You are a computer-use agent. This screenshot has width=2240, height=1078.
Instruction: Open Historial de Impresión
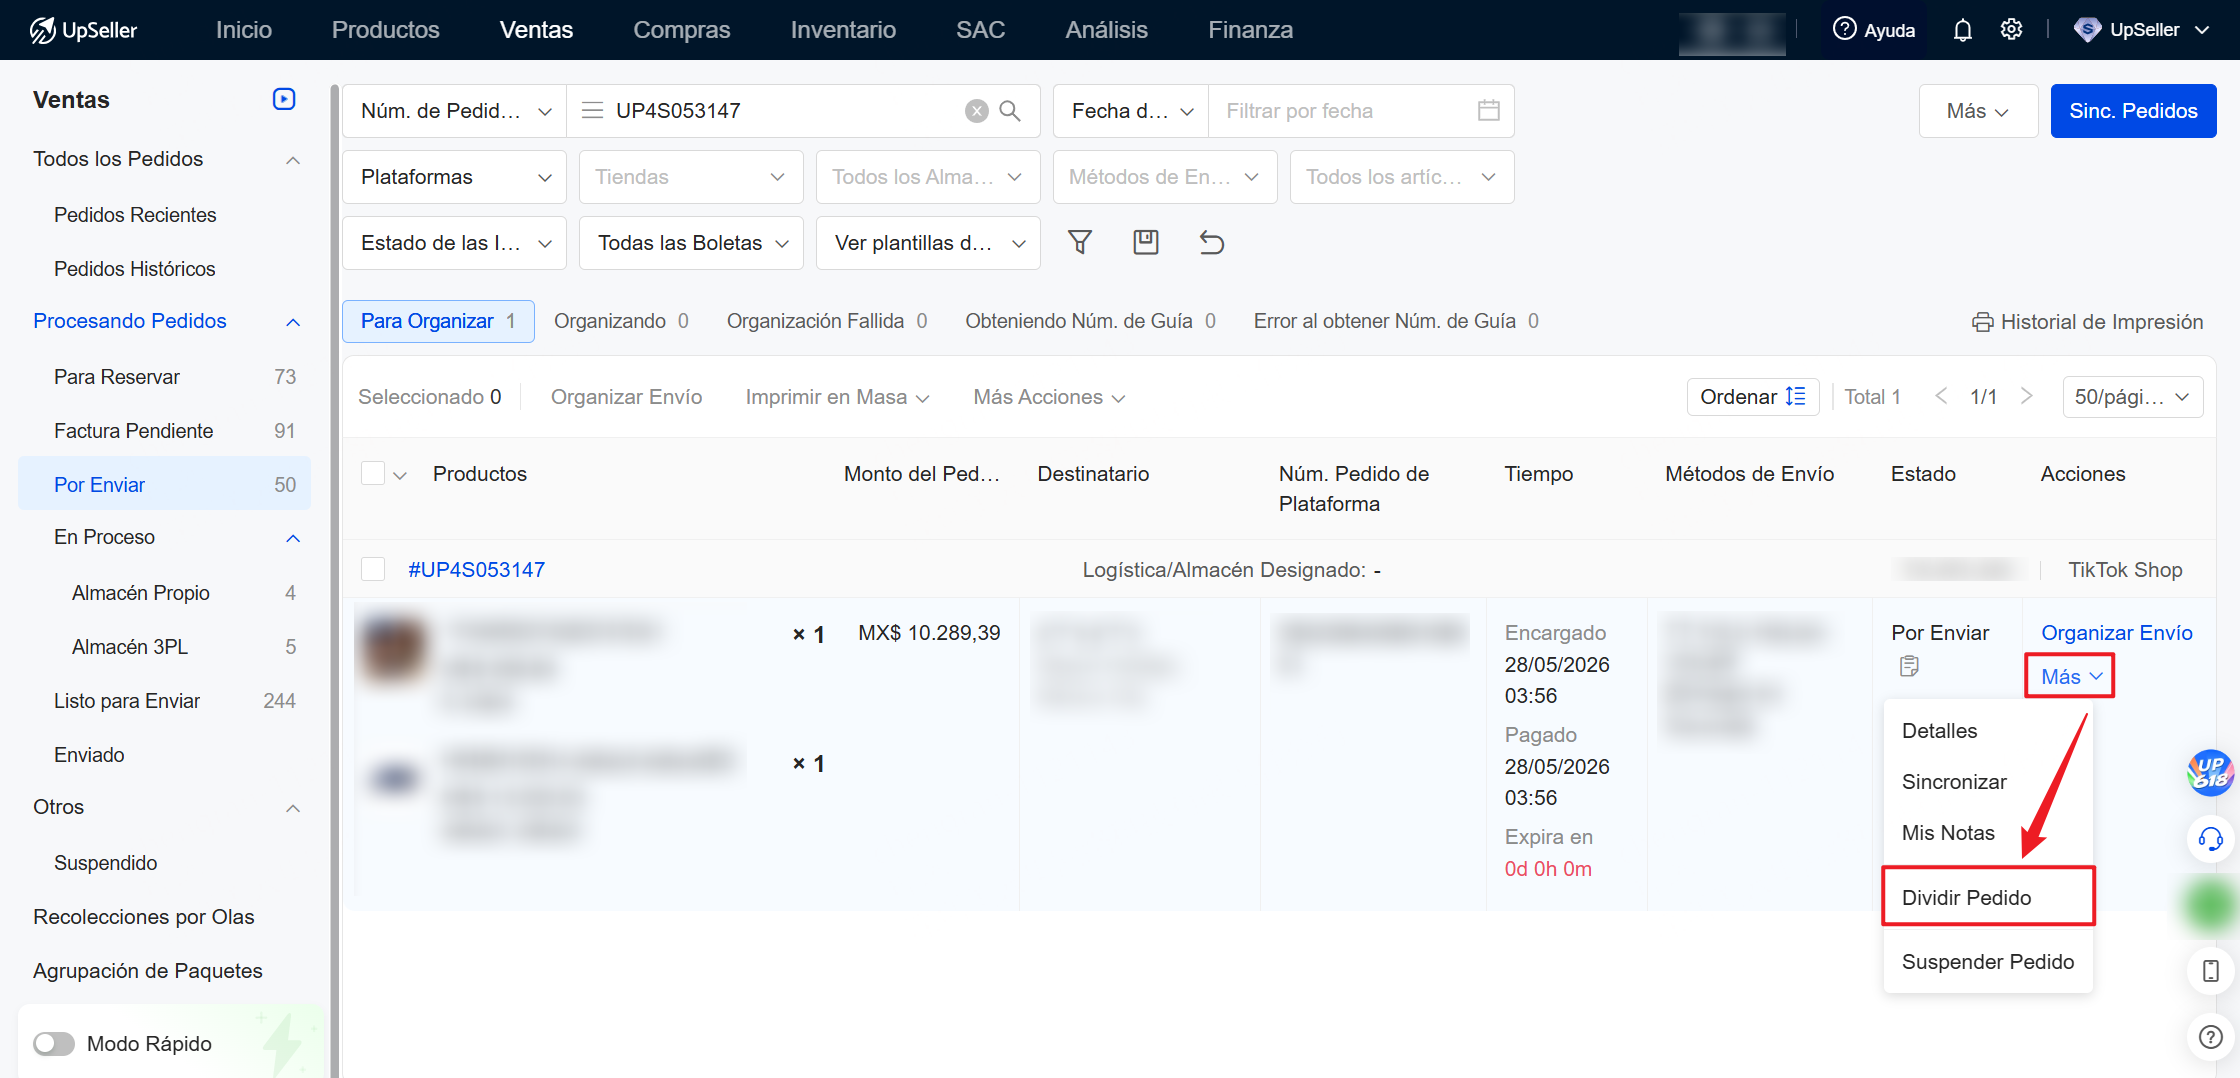pos(2087,322)
